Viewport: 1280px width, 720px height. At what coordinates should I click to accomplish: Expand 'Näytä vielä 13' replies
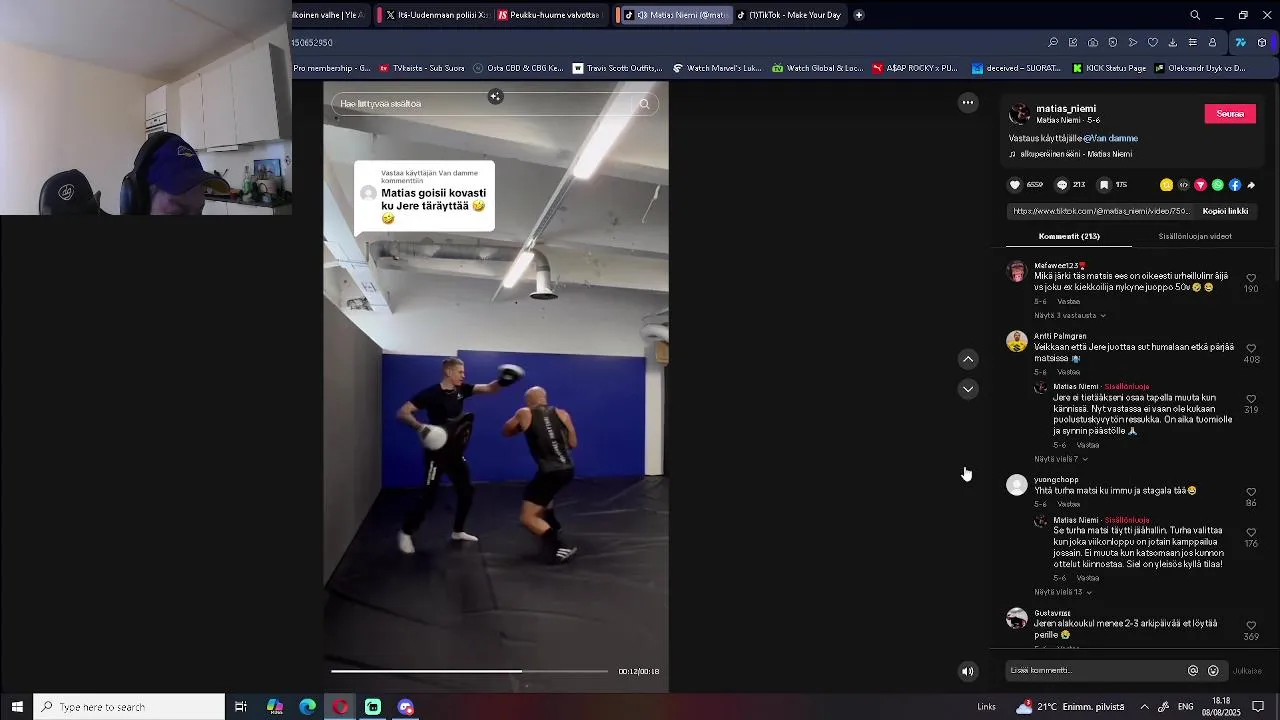1063,592
